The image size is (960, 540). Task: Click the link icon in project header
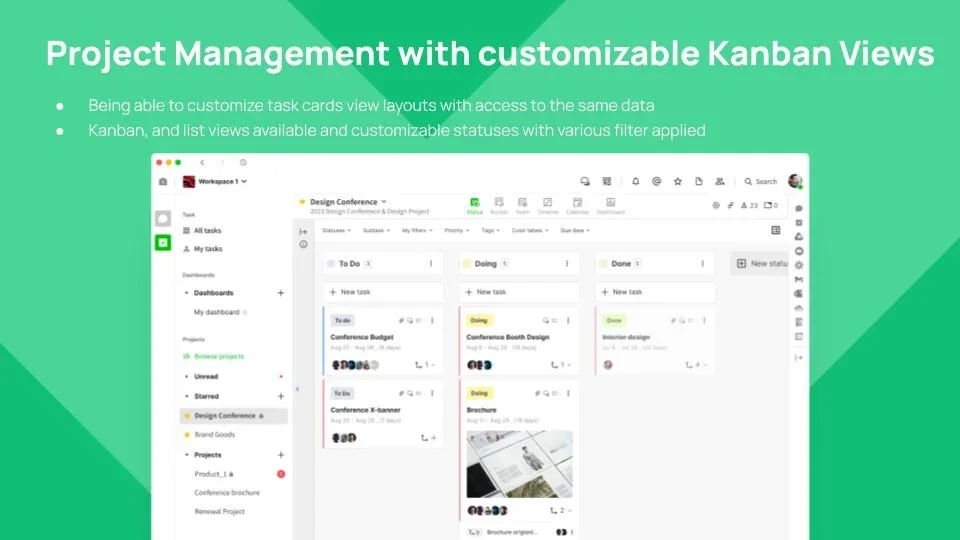coord(730,206)
